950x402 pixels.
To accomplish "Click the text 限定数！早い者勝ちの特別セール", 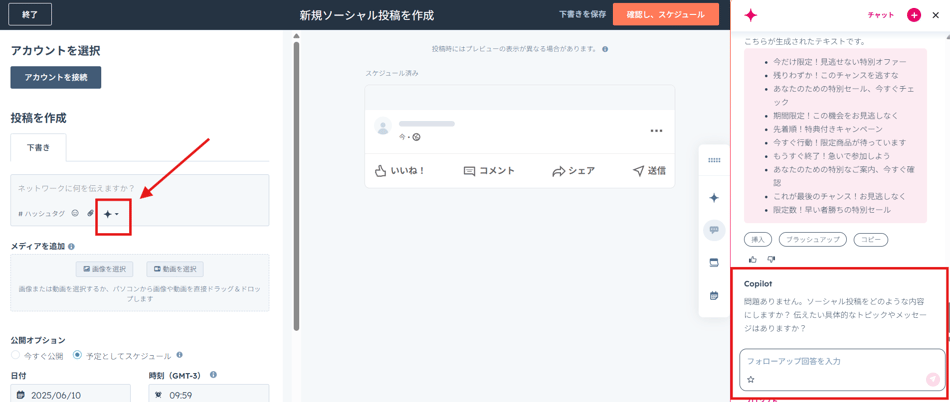I will (x=832, y=209).
